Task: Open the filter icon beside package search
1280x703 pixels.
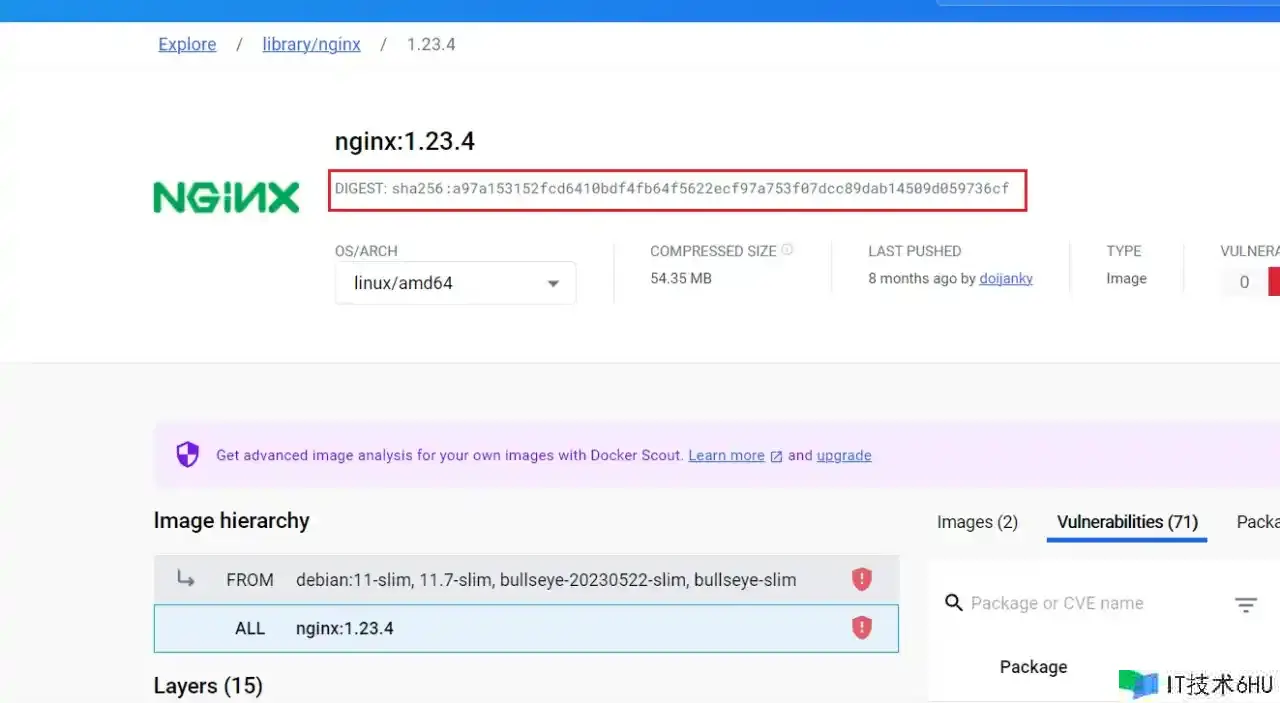Action: pyautogui.click(x=1245, y=604)
